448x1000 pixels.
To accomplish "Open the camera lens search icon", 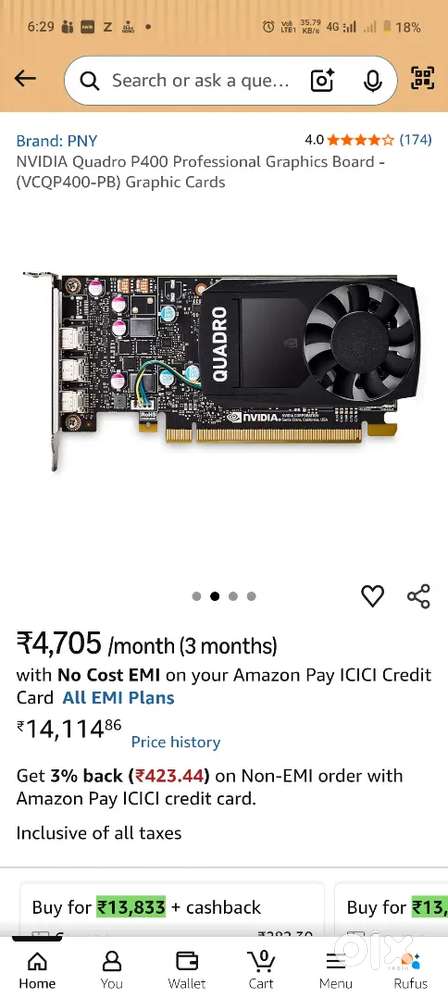I will pos(323,80).
